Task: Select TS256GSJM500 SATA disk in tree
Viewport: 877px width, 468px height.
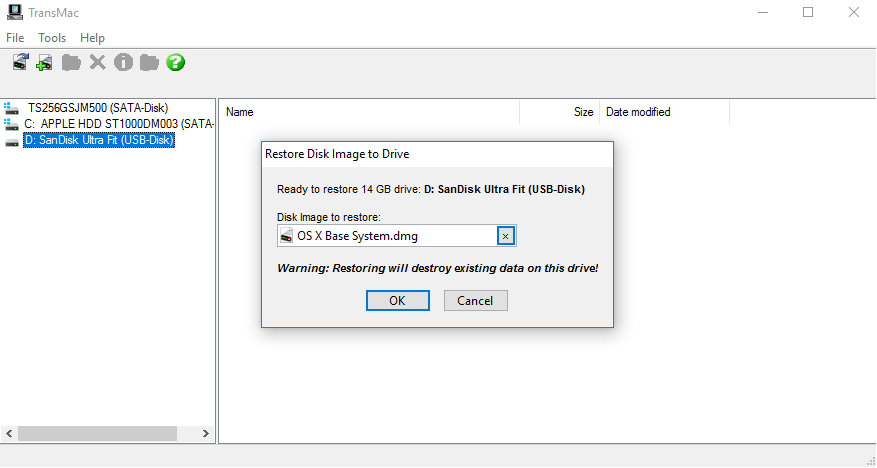Action: (x=97, y=107)
